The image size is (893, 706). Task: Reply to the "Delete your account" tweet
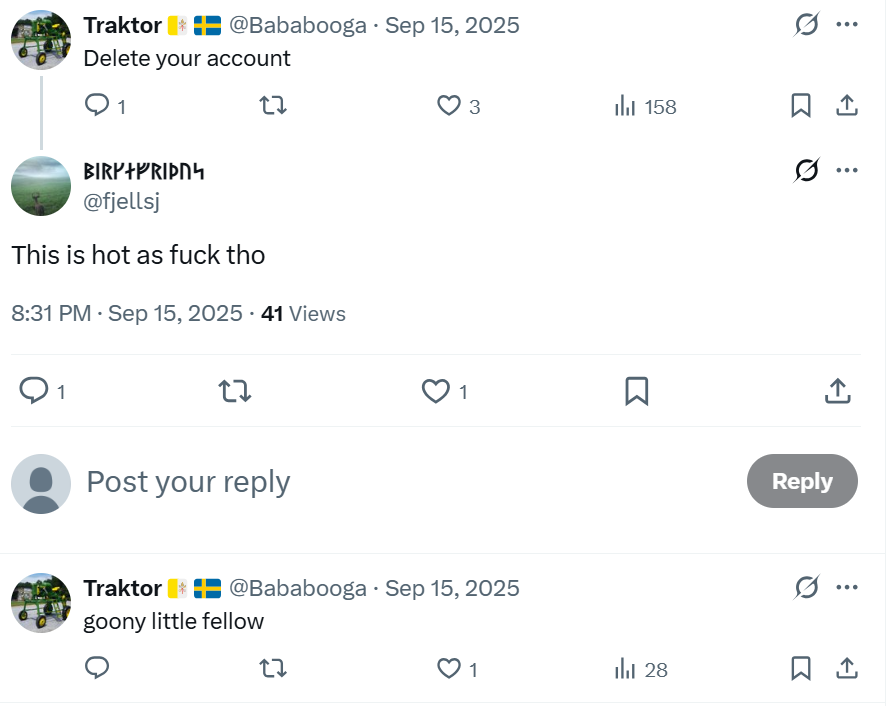tap(97, 106)
